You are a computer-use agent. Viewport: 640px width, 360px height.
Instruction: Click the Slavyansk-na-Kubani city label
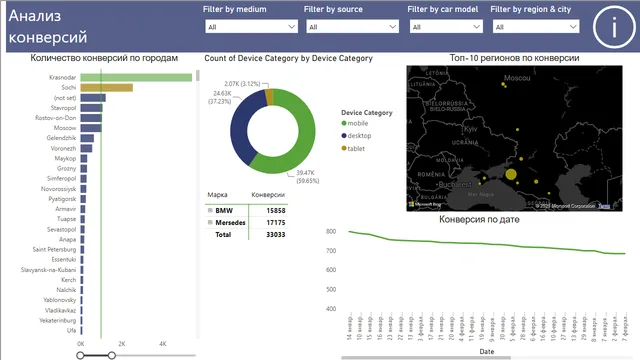click(49, 270)
